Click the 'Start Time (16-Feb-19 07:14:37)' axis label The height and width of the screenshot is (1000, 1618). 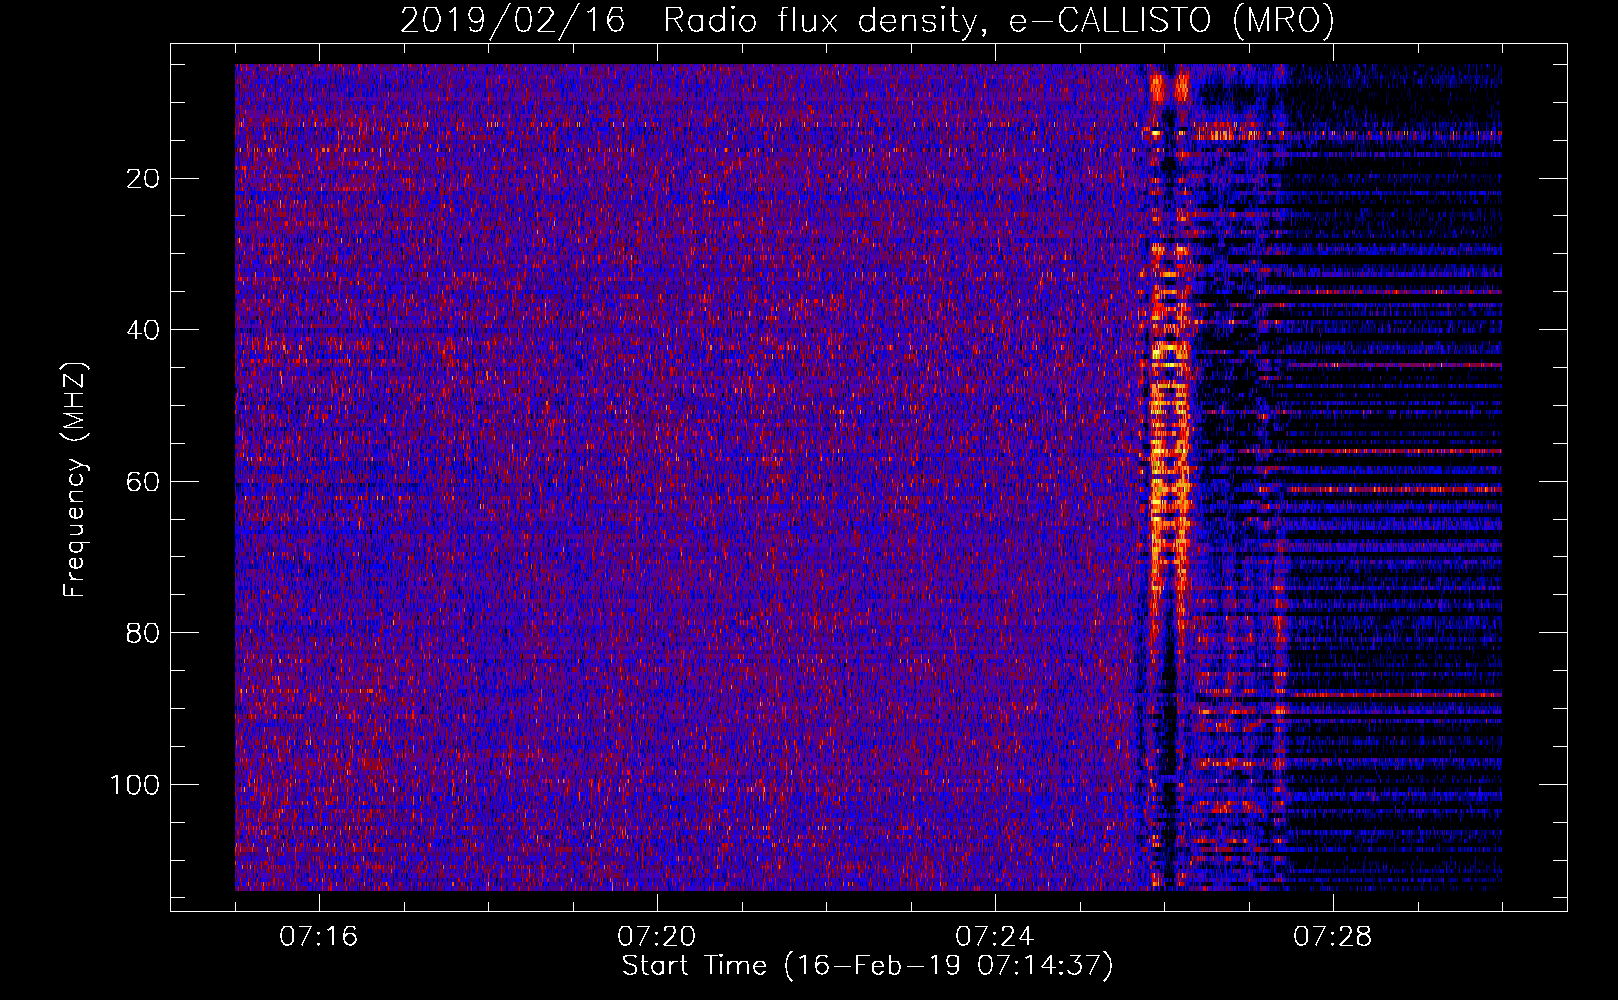[x=867, y=966]
